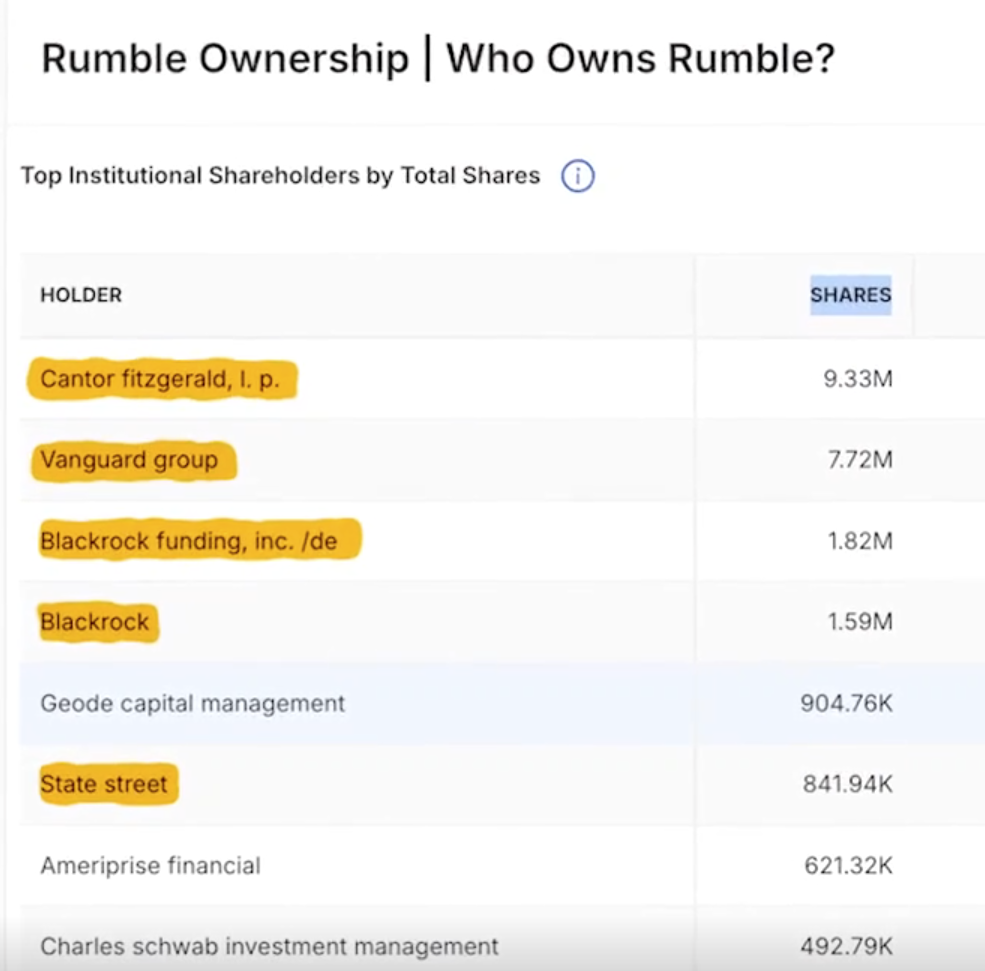The height and width of the screenshot is (971, 985).
Task: Click the 1.82M shares value
Action: coord(858,542)
